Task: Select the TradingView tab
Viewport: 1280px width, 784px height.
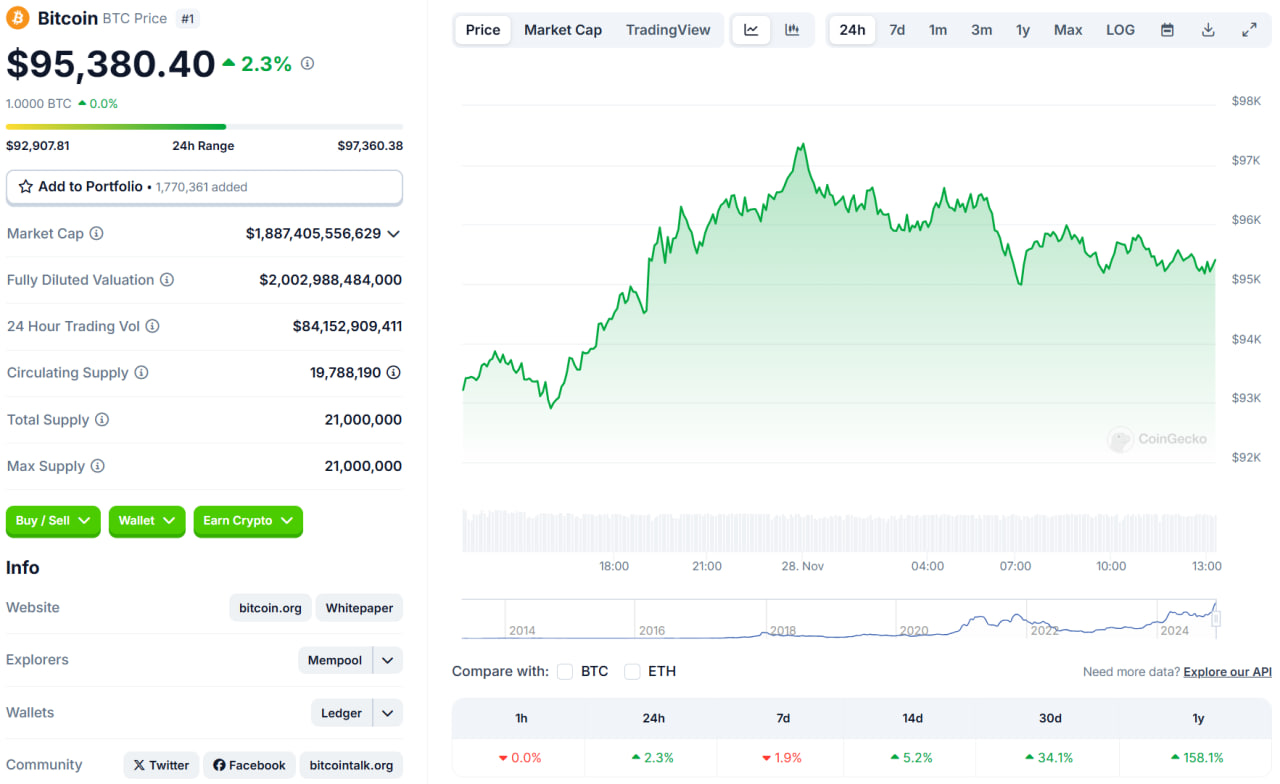Action: tap(668, 30)
